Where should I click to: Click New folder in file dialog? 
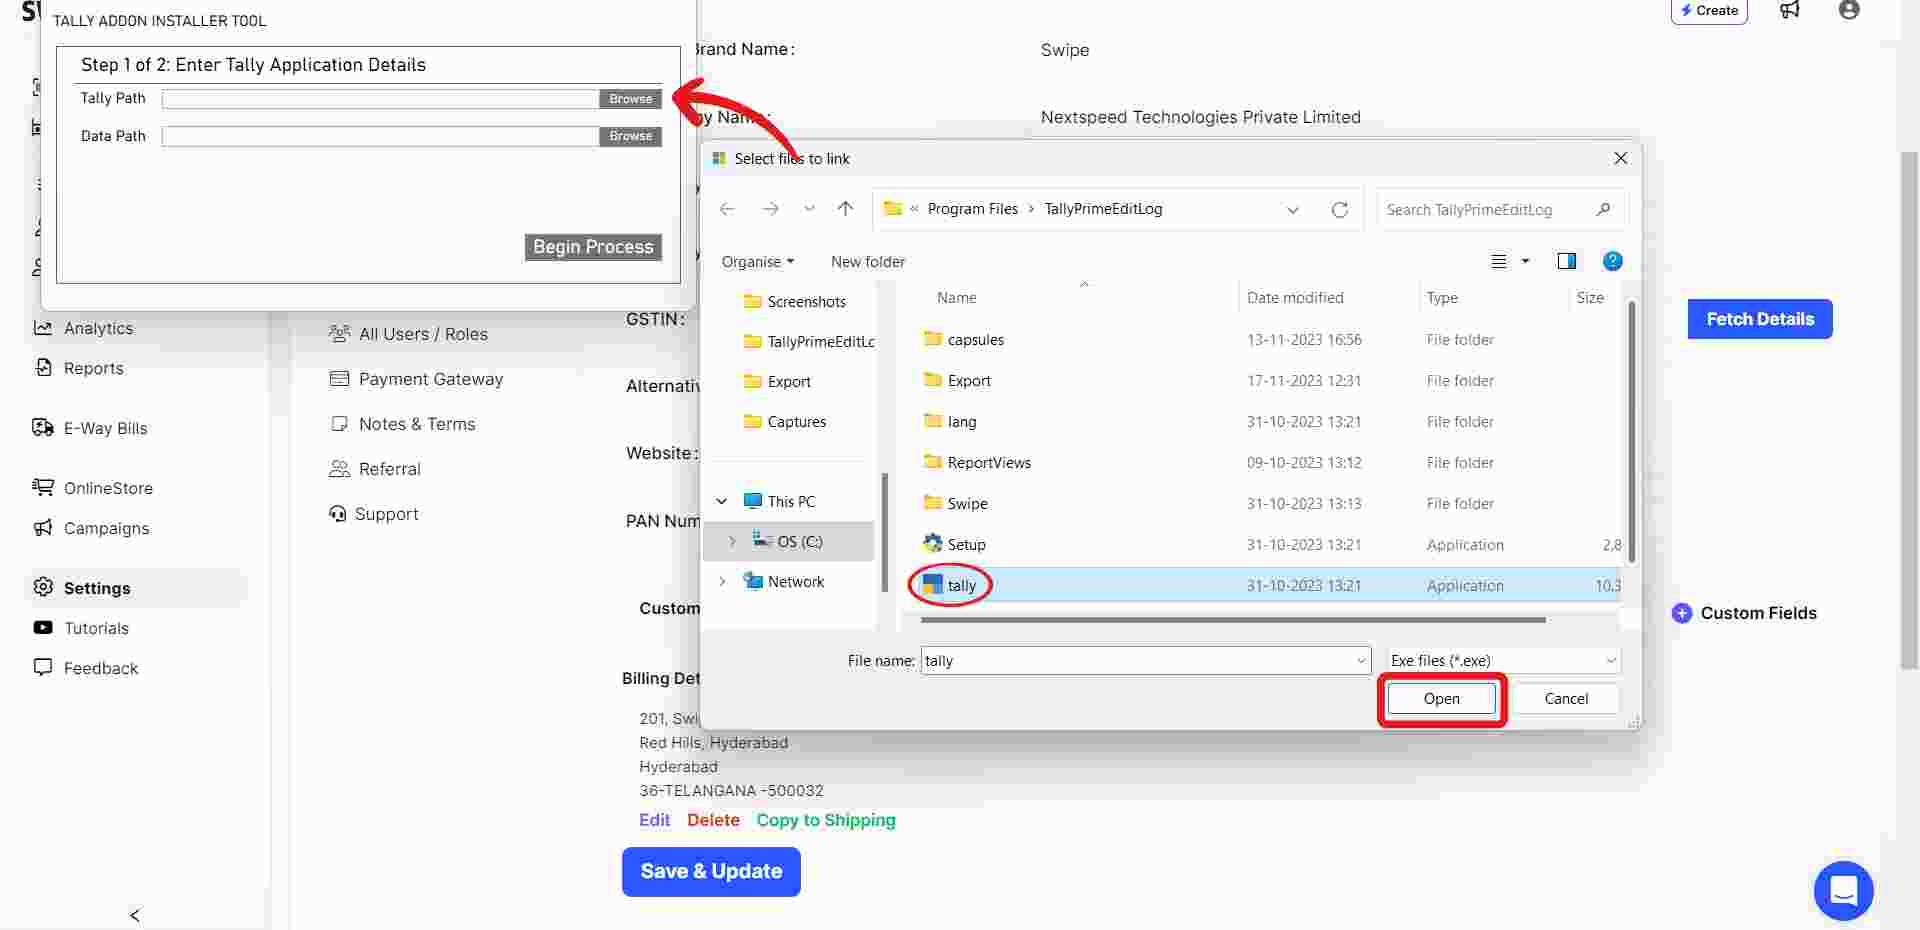click(x=867, y=262)
